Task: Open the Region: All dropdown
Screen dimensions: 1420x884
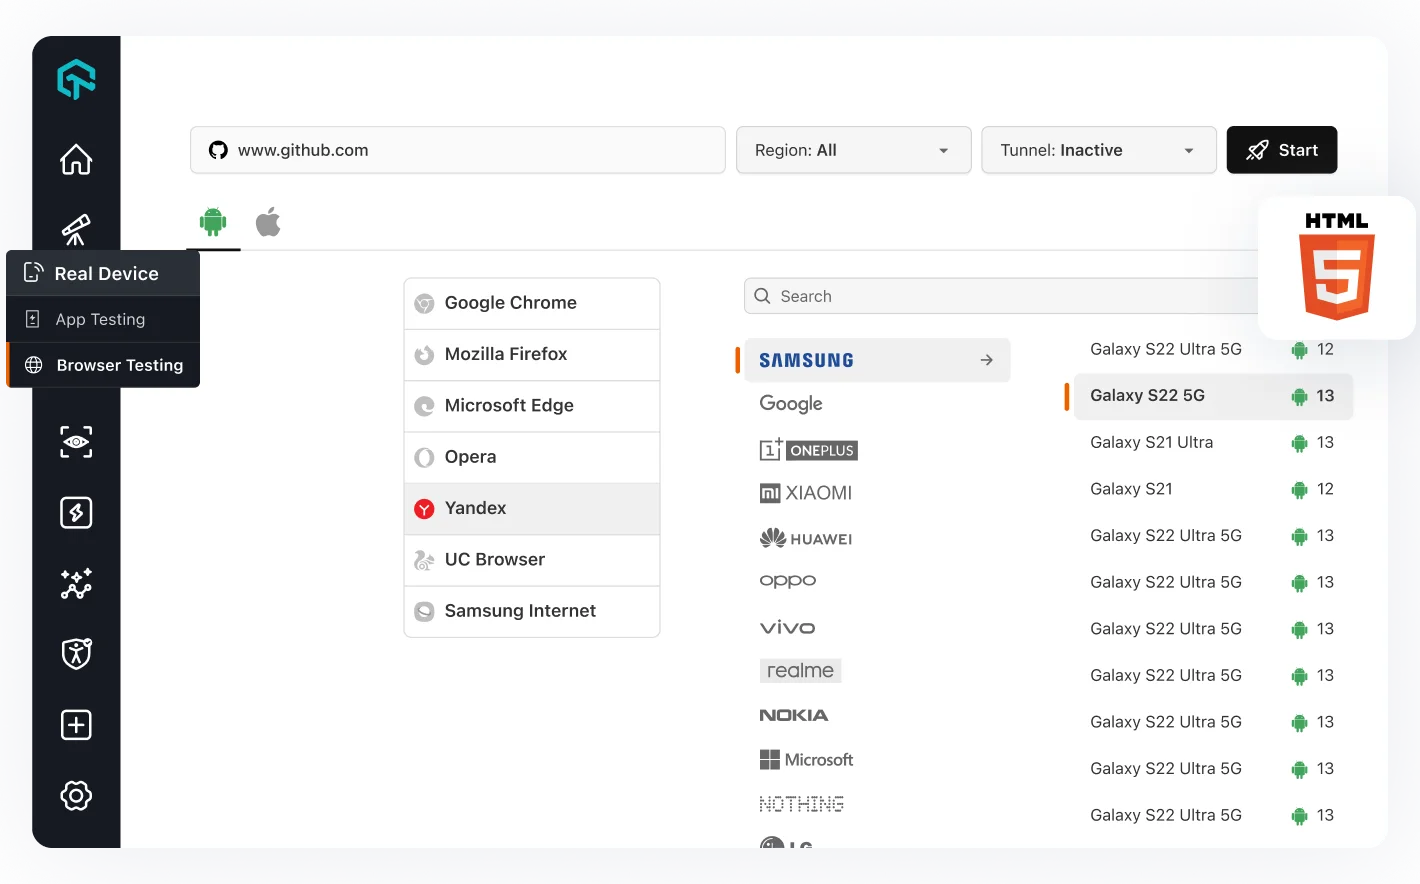Action: tap(852, 150)
